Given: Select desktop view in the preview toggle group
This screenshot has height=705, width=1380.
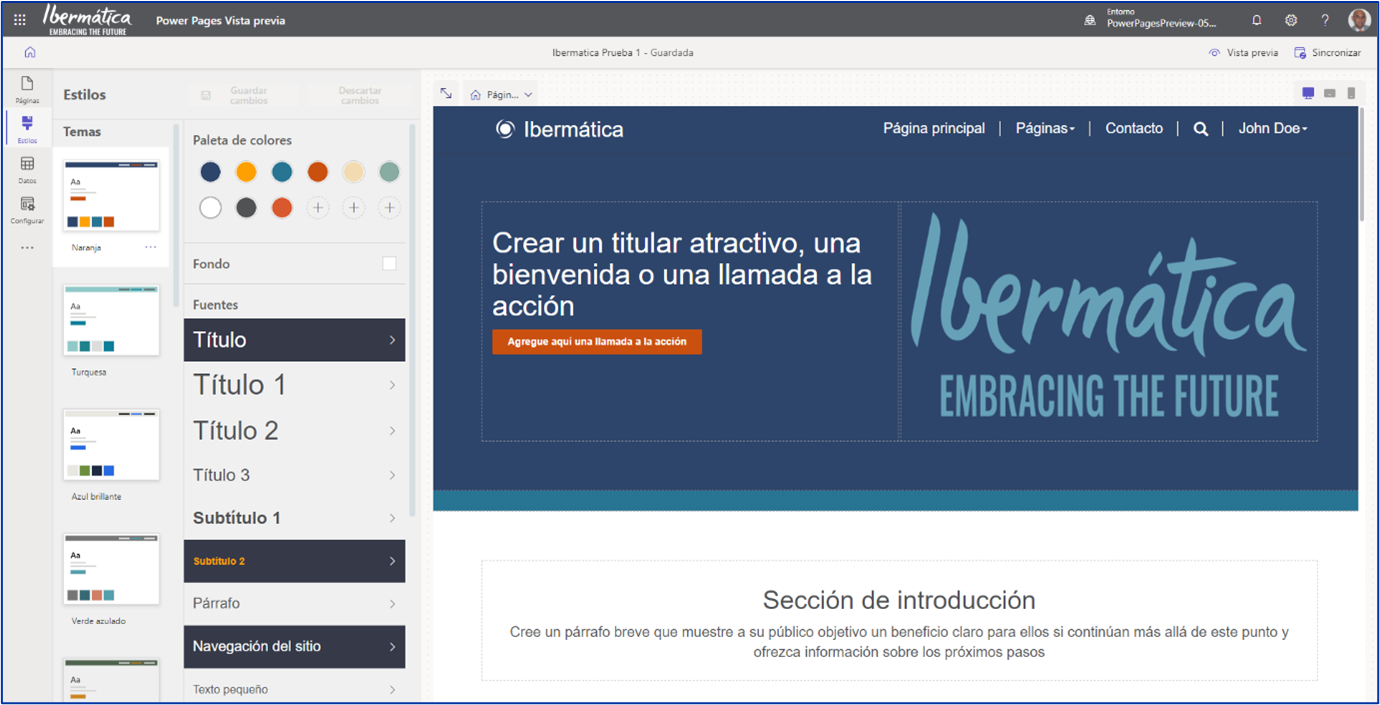Looking at the screenshot, I should click(1307, 92).
